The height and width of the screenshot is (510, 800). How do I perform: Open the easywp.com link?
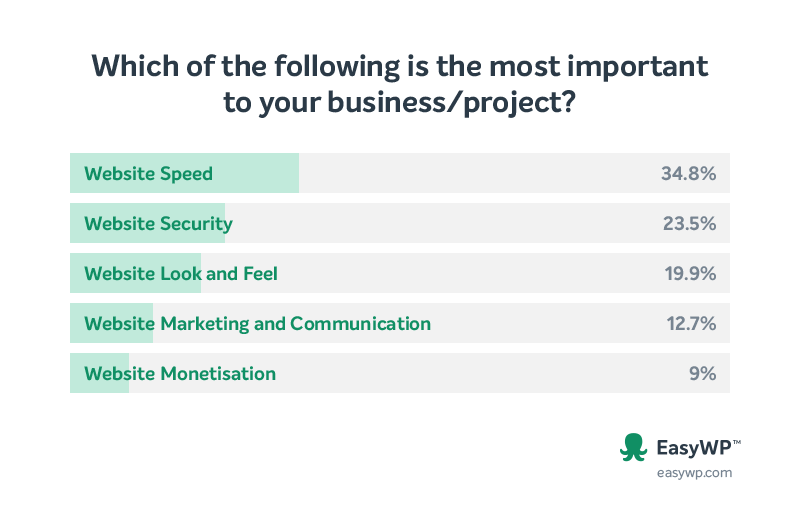coord(694,473)
